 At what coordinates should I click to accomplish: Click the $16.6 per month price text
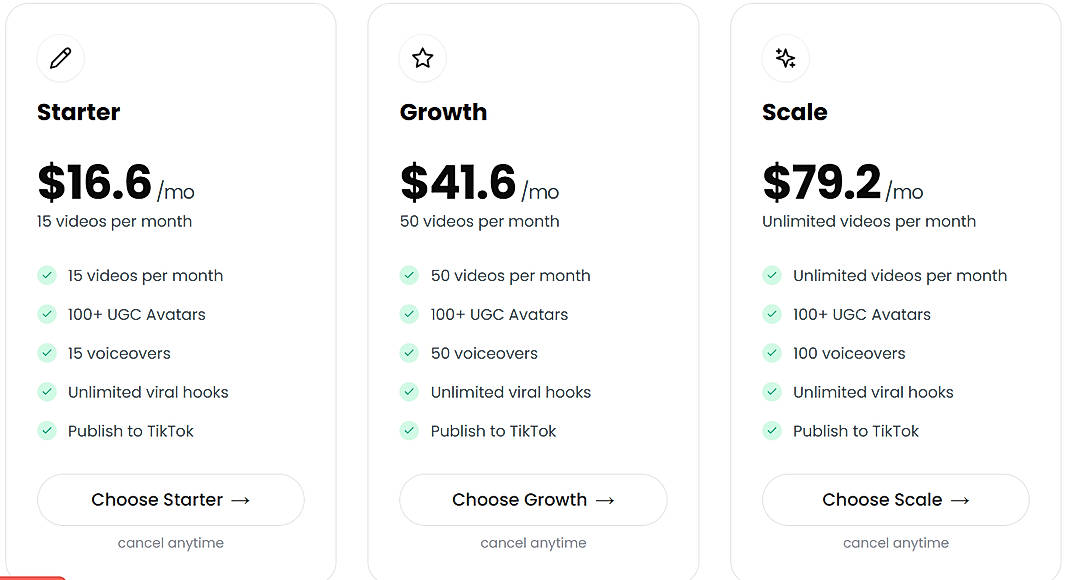pyautogui.click(x=95, y=182)
